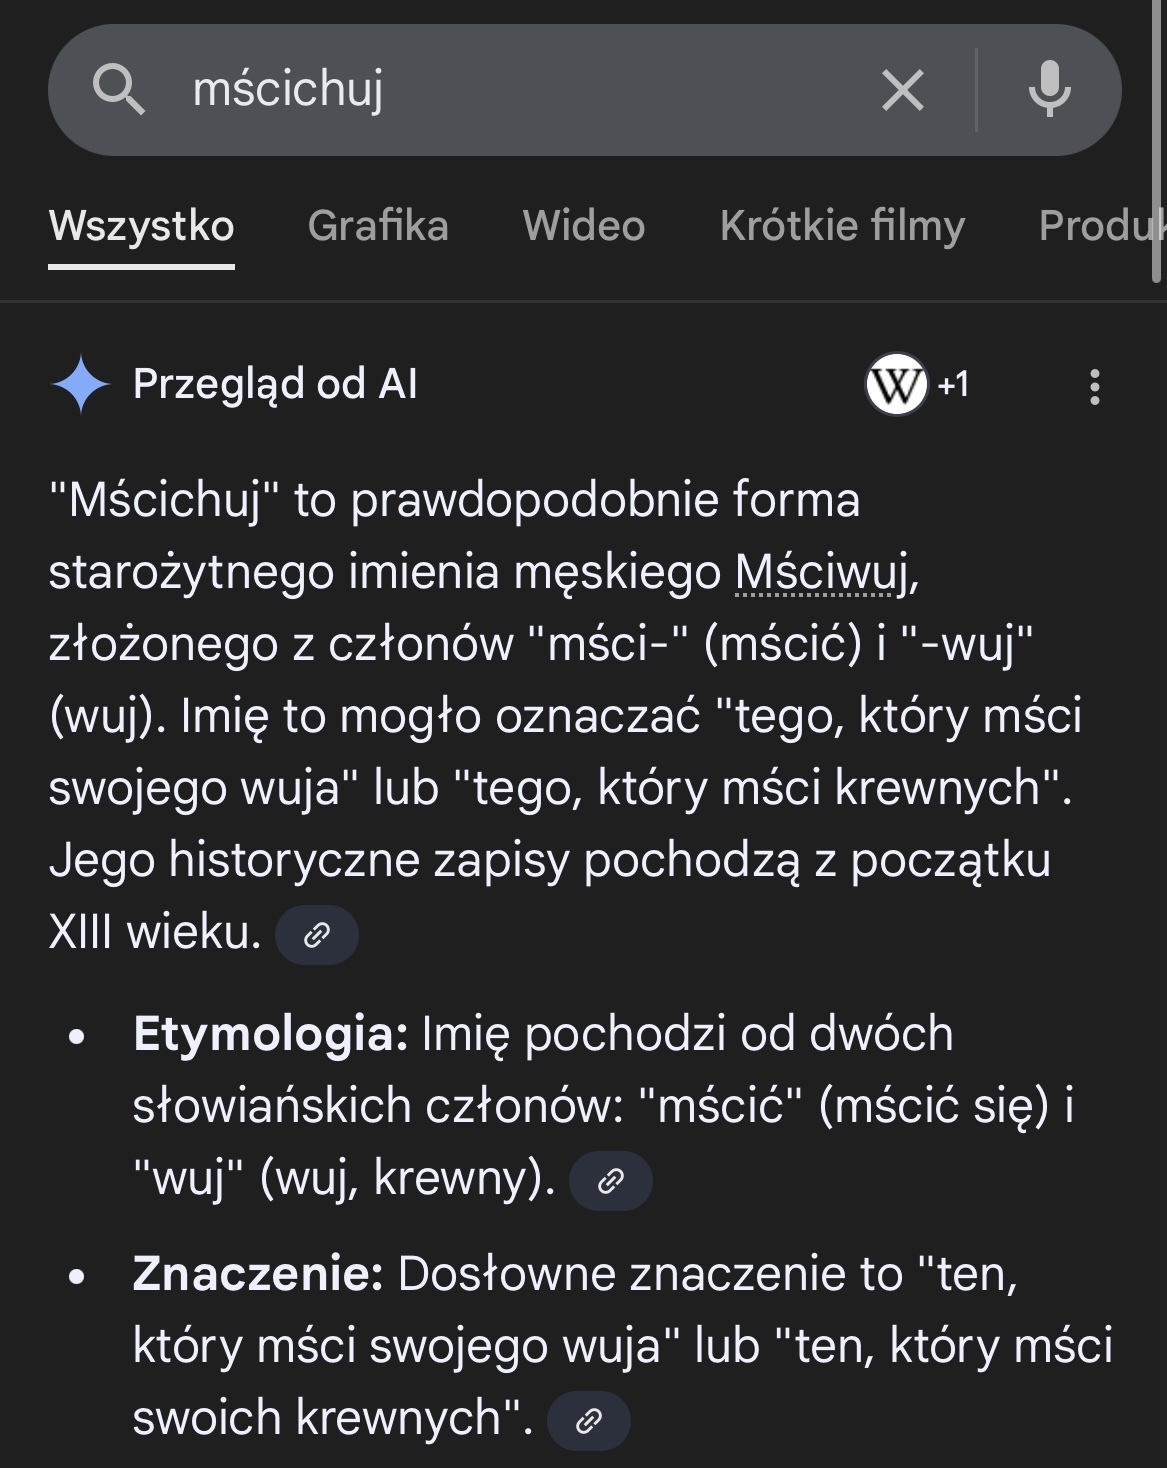Clear the search query with X
This screenshot has width=1167, height=1468.
902,90
